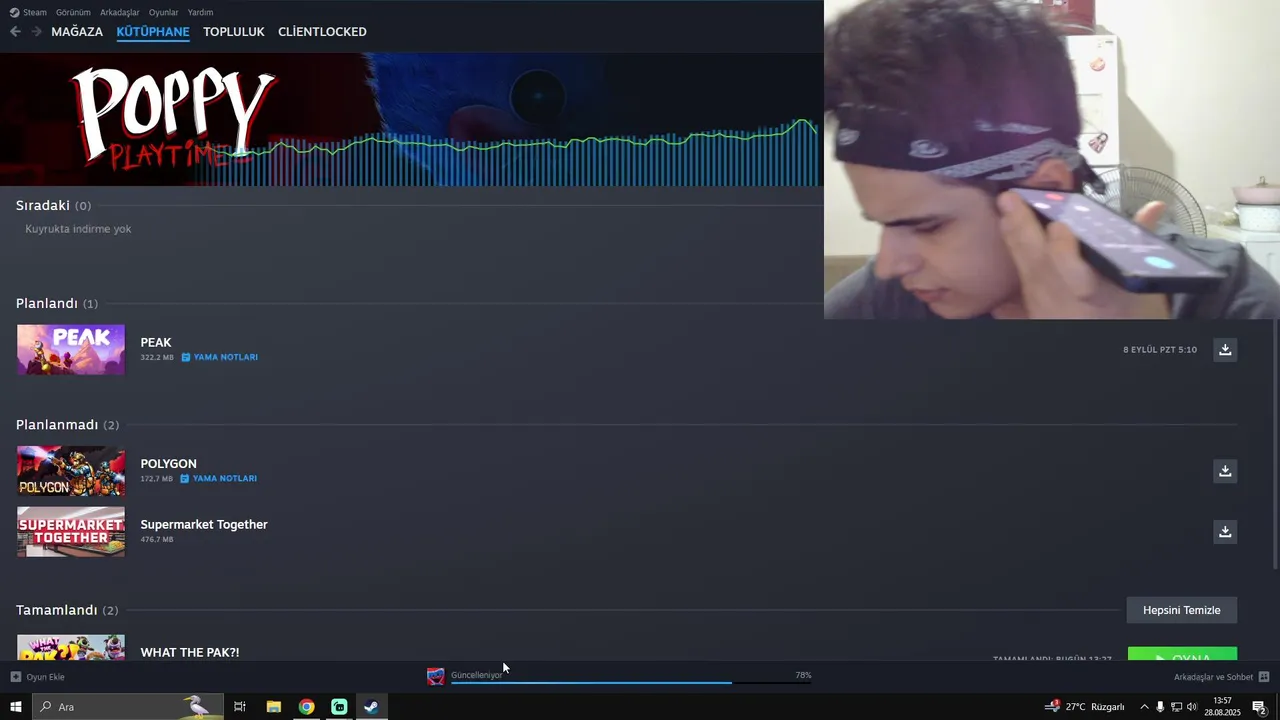Open Google Chrome from the taskbar

tap(306, 707)
